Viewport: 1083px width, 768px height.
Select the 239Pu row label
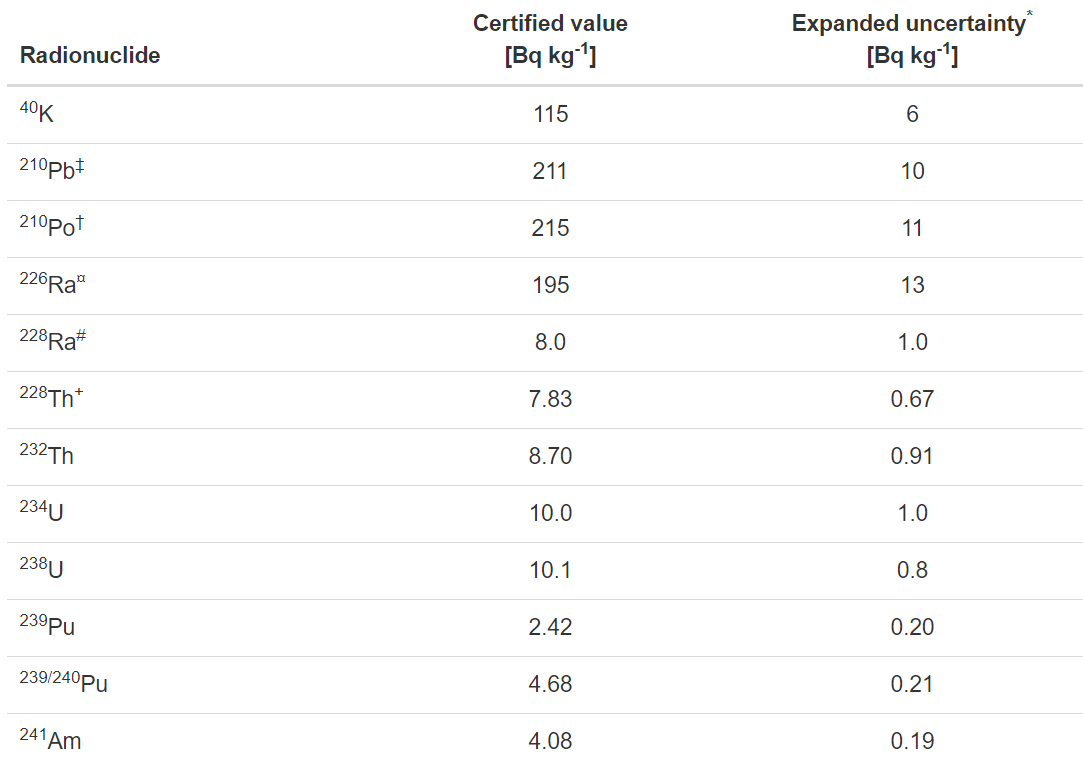click(48, 627)
